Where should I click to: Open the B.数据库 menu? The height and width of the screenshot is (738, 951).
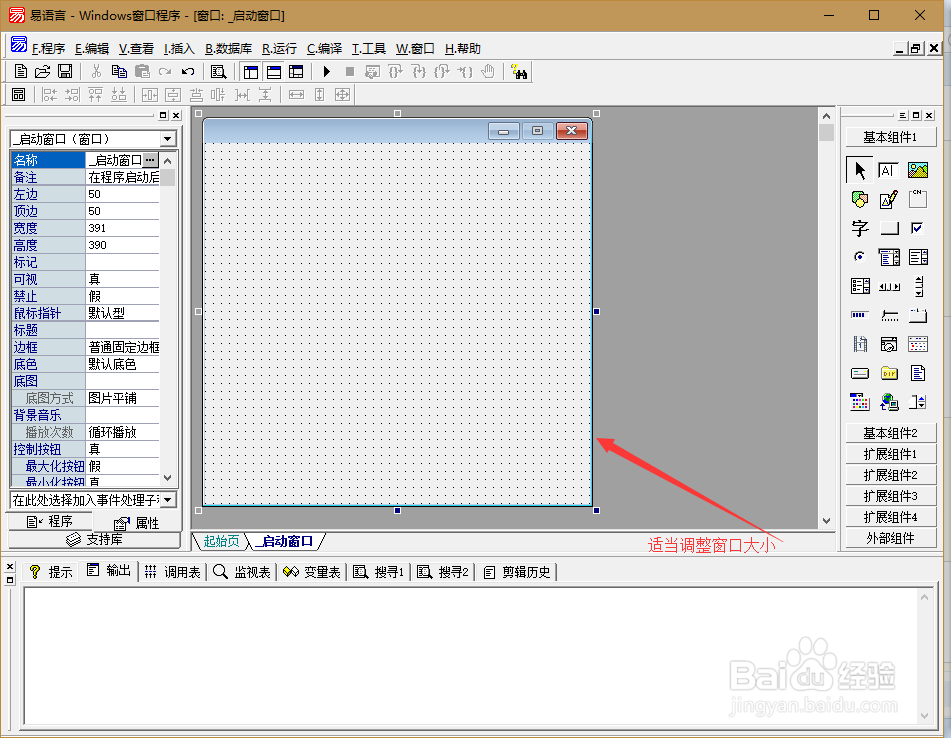point(228,49)
